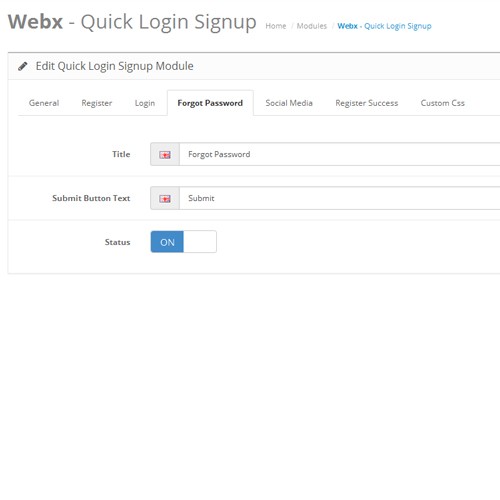Open the Social Media tab
The width and height of the screenshot is (500, 500).
pos(289,103)
